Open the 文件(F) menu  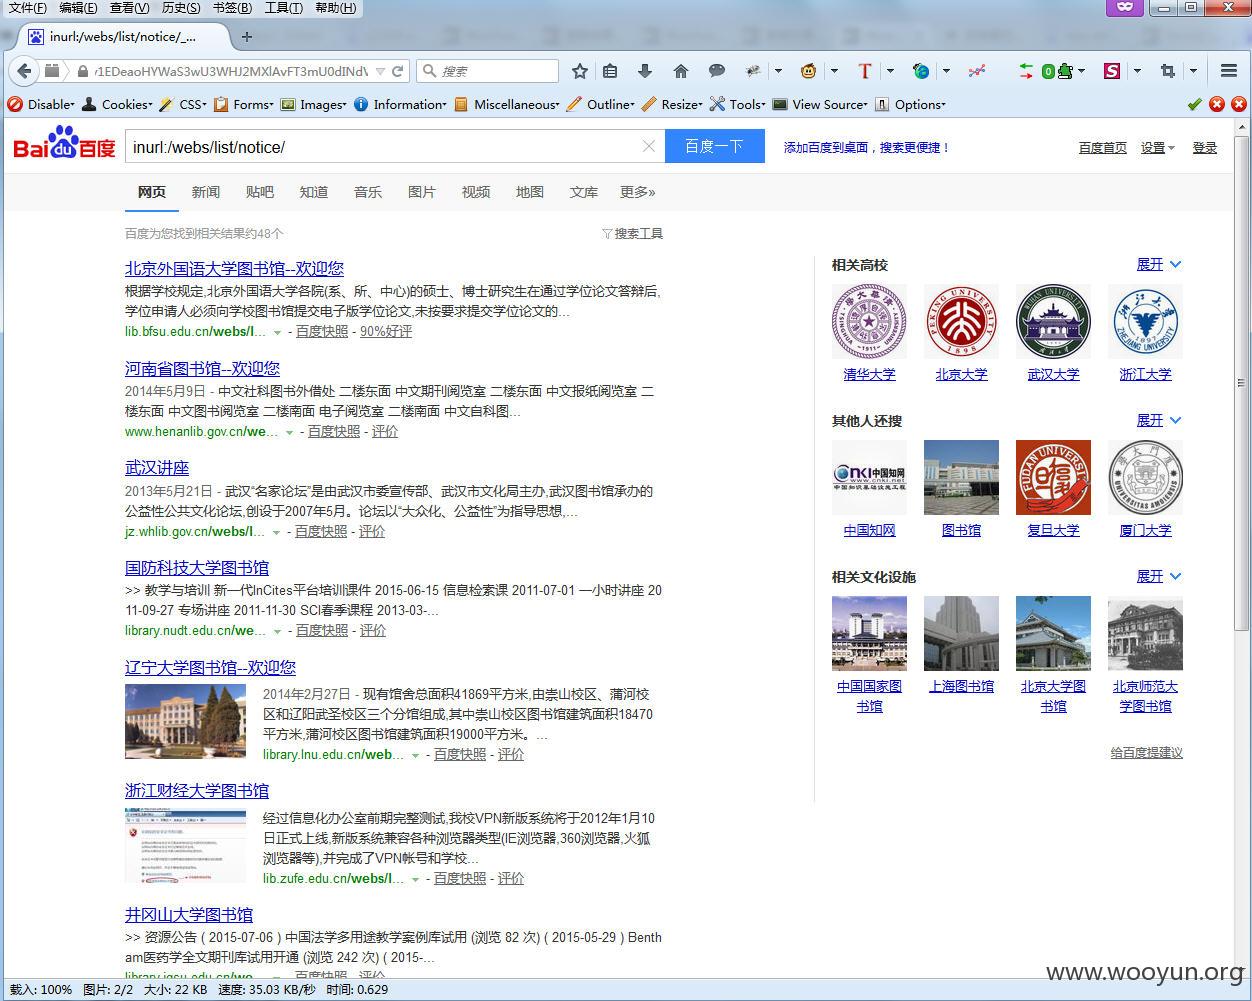click(x=27, y=8)
